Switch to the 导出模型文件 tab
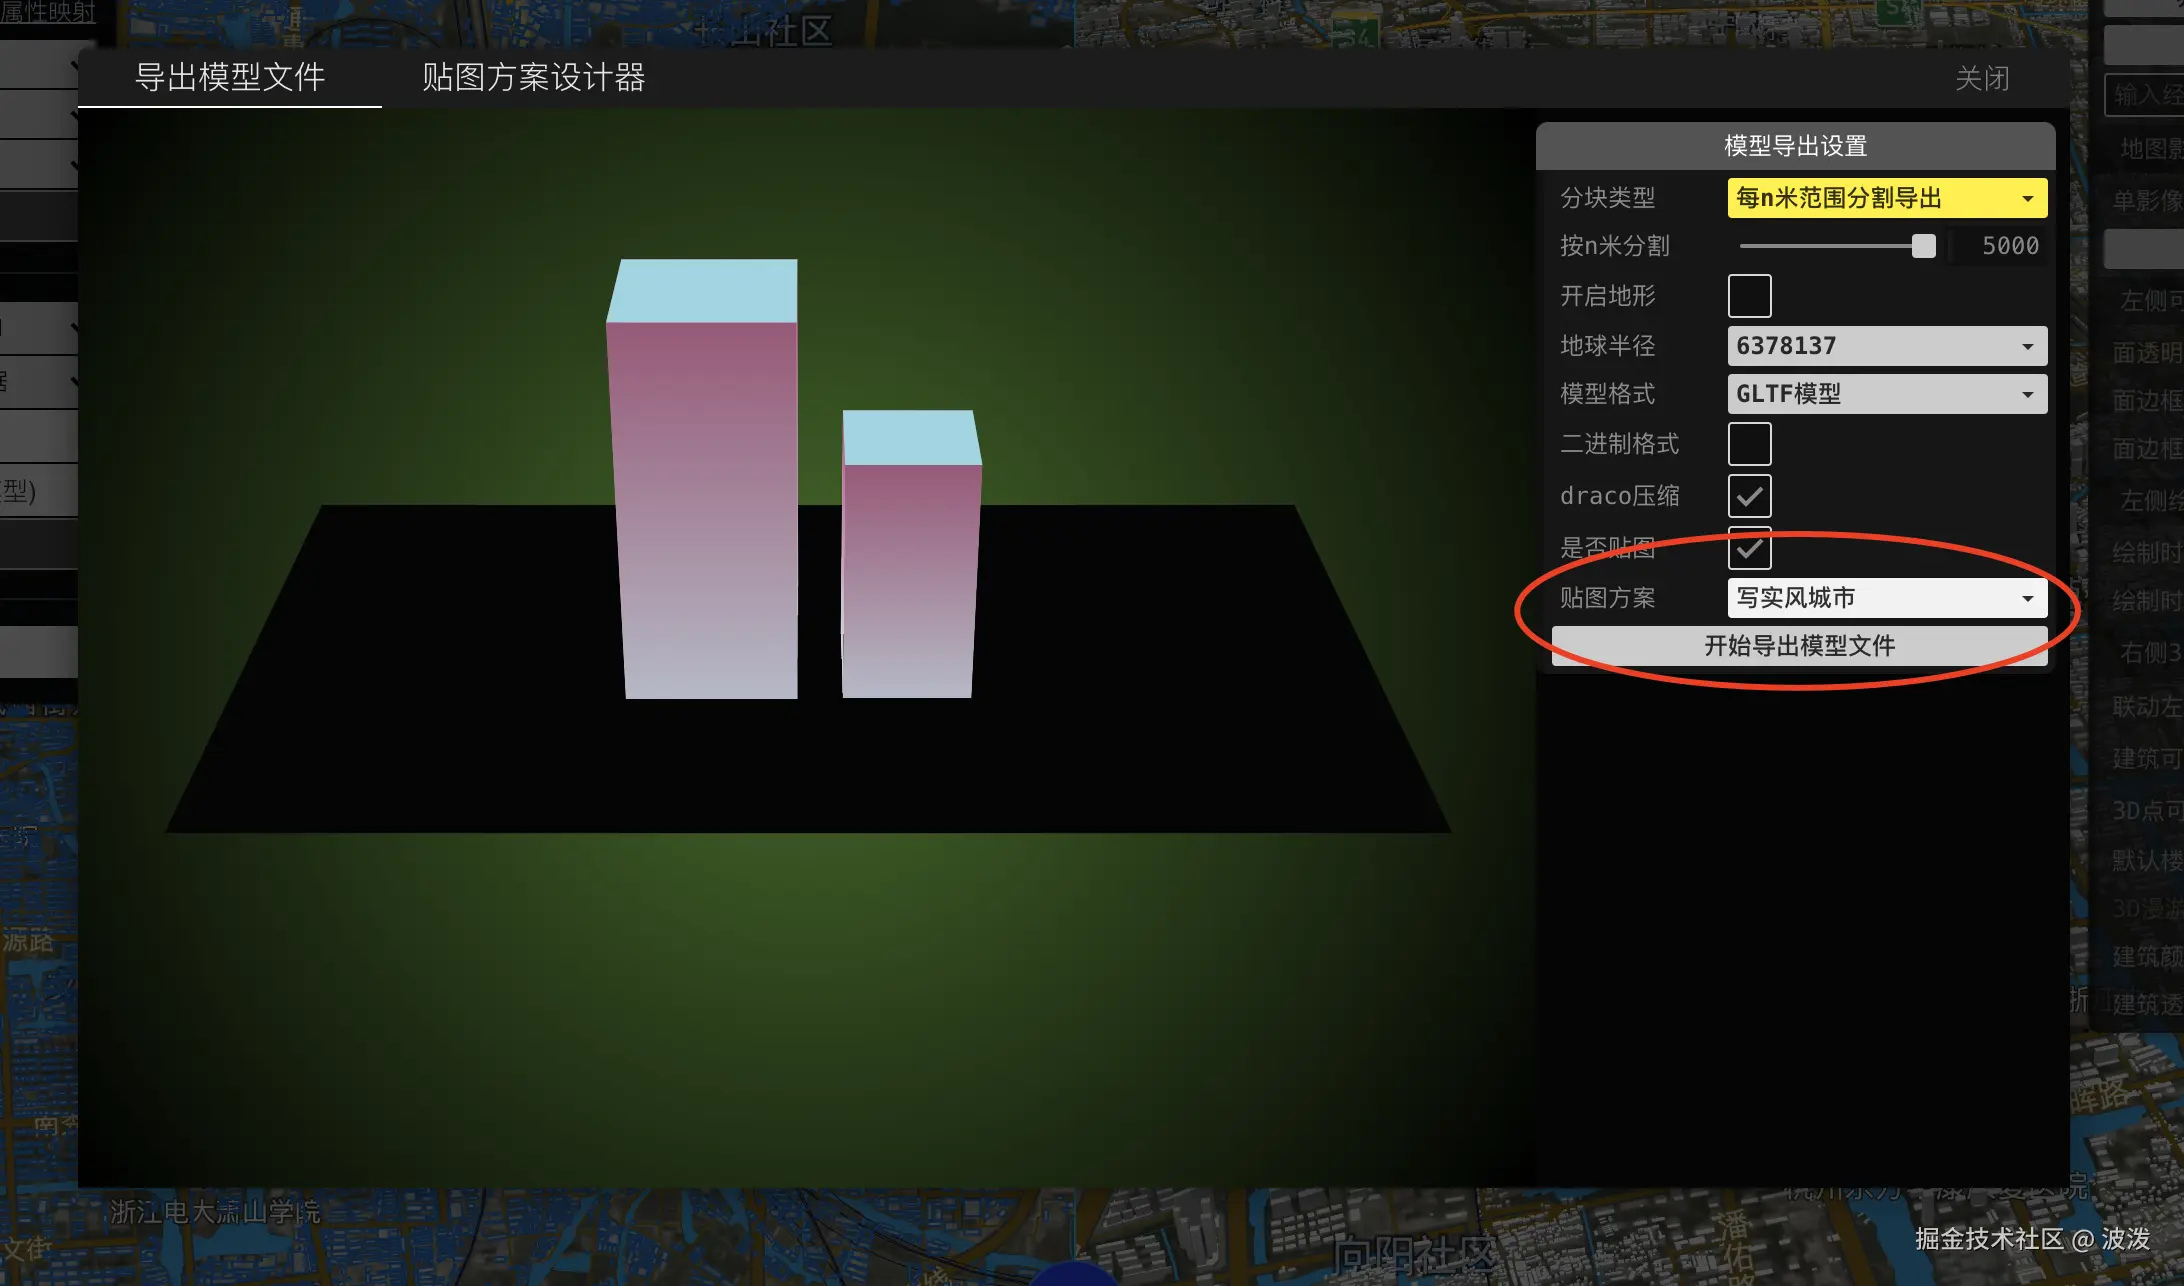Screen dimensions: 2184x1286 pos(229,78)
